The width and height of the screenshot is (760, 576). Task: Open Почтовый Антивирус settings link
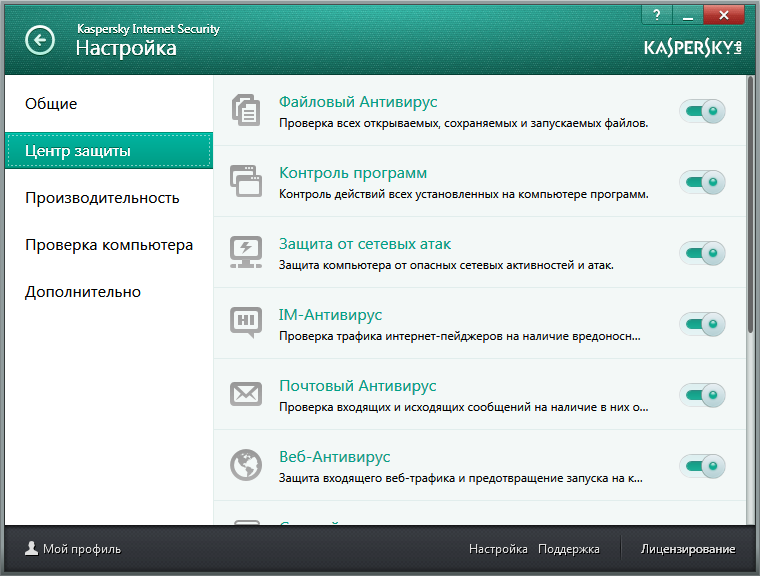point(358,386)
